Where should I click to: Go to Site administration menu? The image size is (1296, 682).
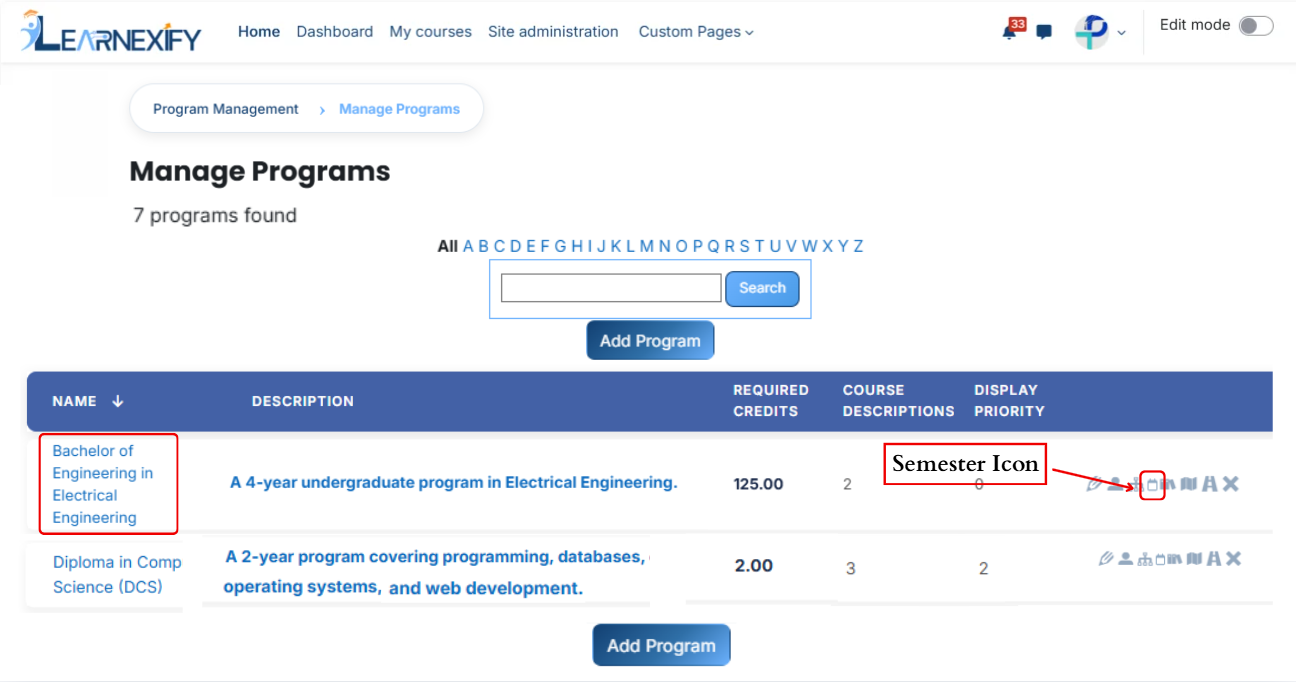[x=553, y=32]
